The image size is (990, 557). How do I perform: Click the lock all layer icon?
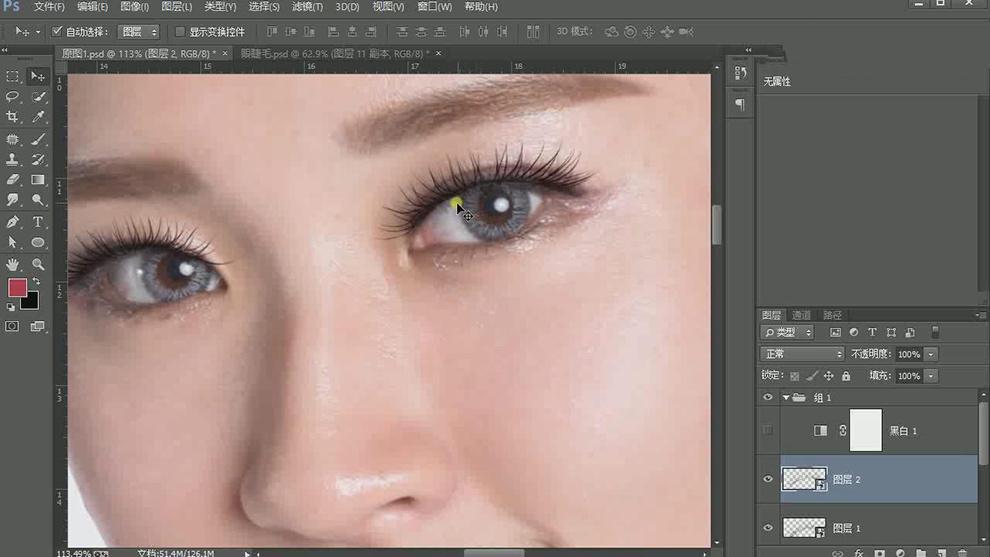[x=846, y=376]
